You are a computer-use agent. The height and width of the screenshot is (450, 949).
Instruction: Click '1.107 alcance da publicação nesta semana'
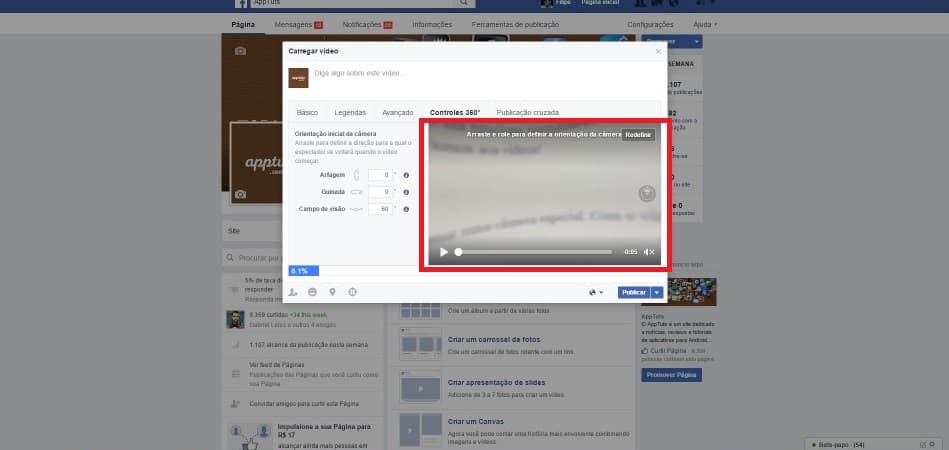308,345
